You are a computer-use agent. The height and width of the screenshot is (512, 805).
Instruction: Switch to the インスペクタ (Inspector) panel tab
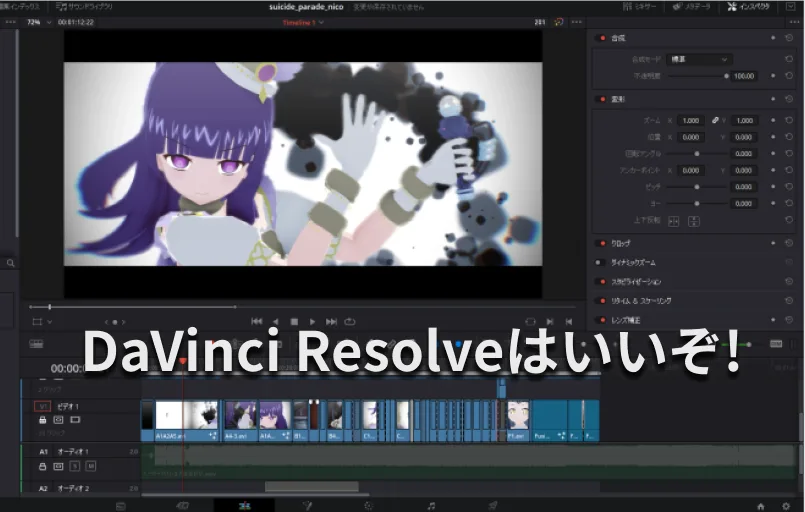point(760,6)
